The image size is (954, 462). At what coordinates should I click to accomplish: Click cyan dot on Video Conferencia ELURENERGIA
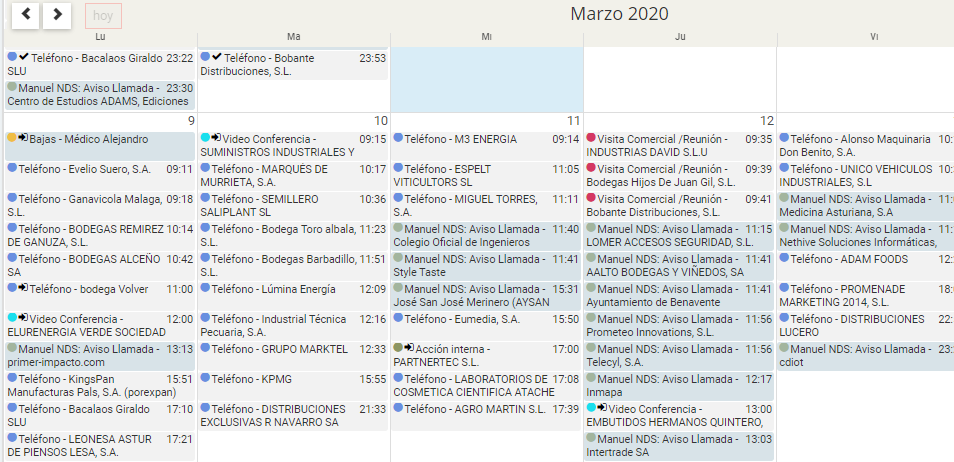[12, 318]
